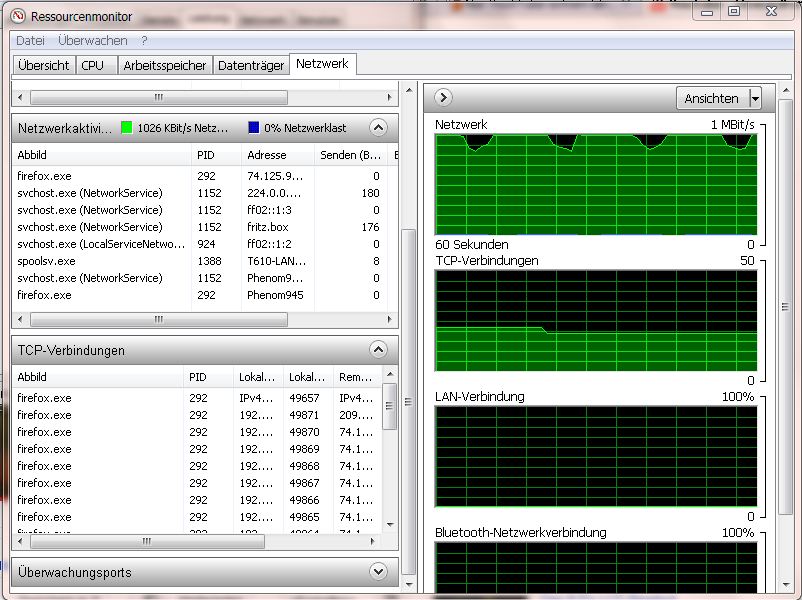This screenshot has width=802, height=600.
Task: Open the Datei menu
Action: (x=30, y=40)
